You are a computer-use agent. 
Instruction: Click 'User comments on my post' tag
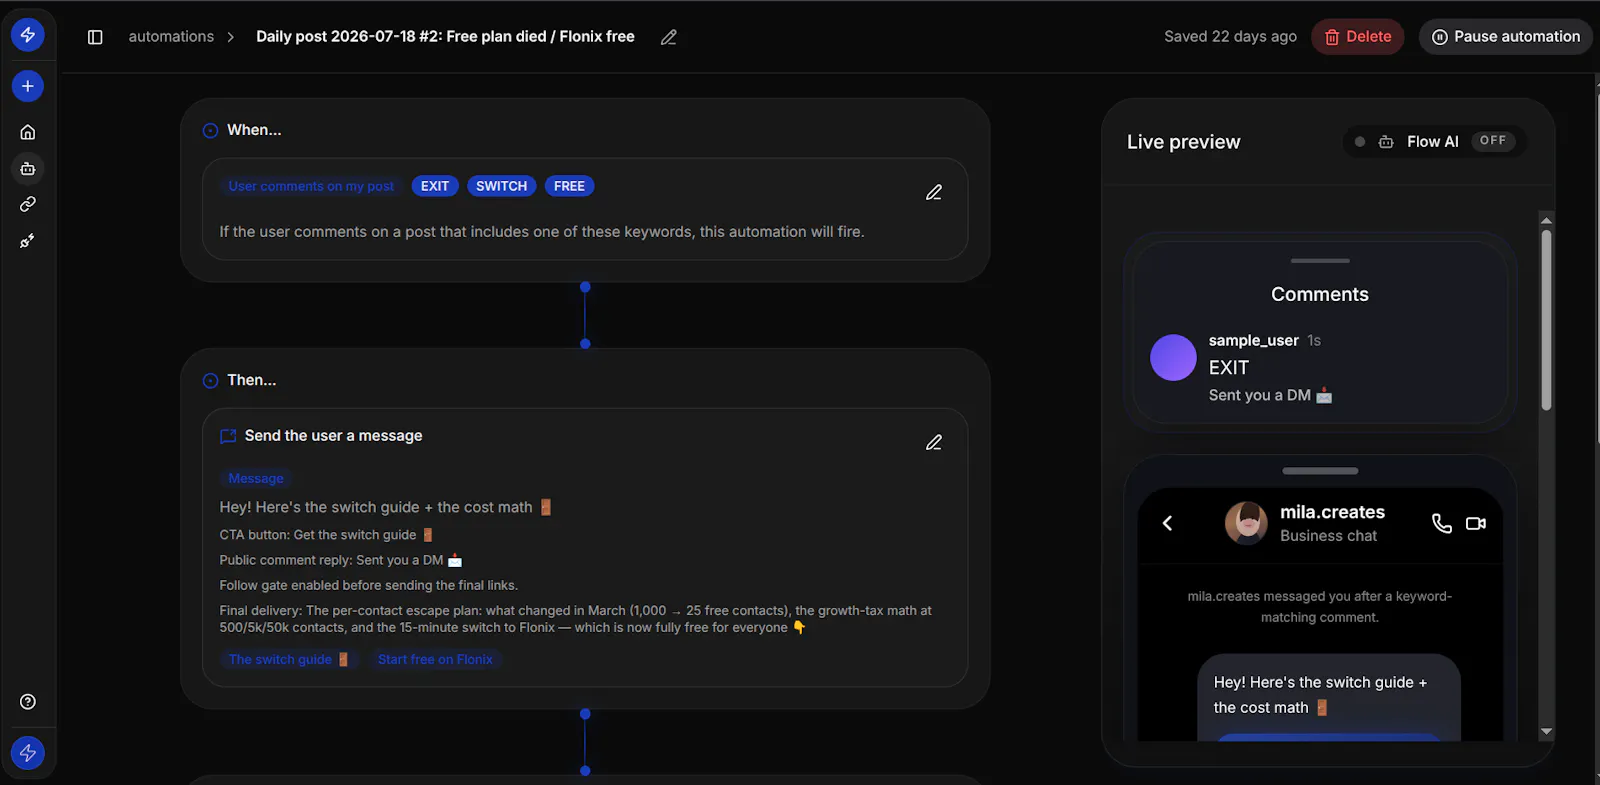pyautogui.click(x=311, y=186)
